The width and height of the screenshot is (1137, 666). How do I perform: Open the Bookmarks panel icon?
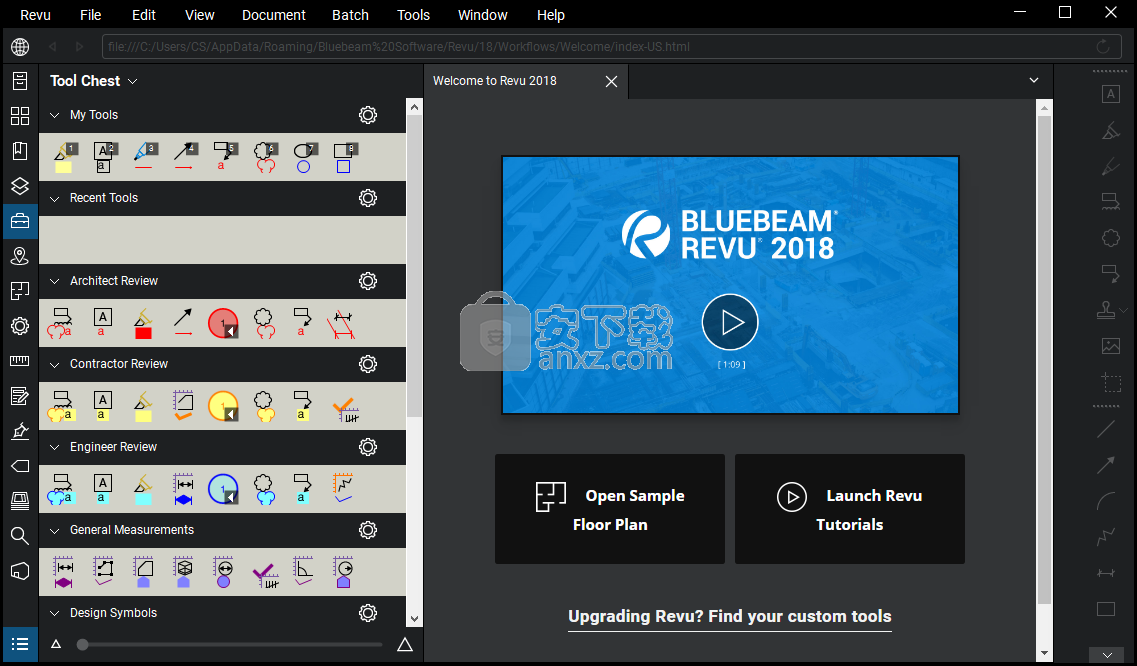click(x=20, y=151)
